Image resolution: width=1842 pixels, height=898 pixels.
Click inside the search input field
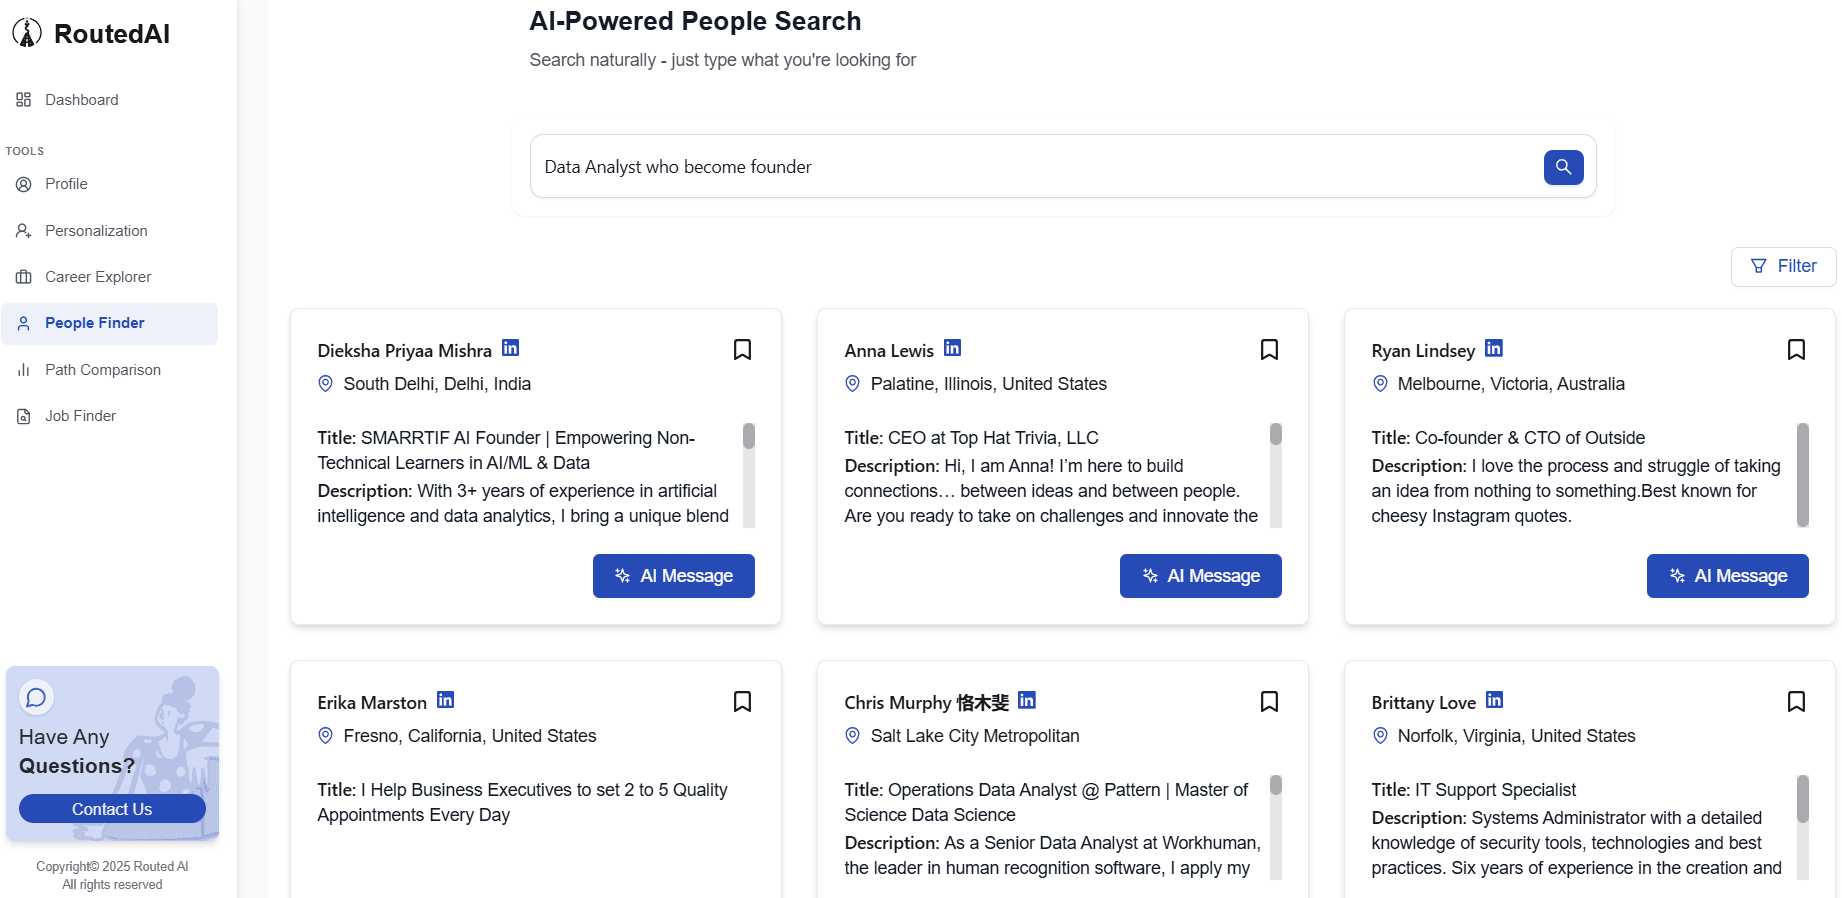pos(1000,166)
